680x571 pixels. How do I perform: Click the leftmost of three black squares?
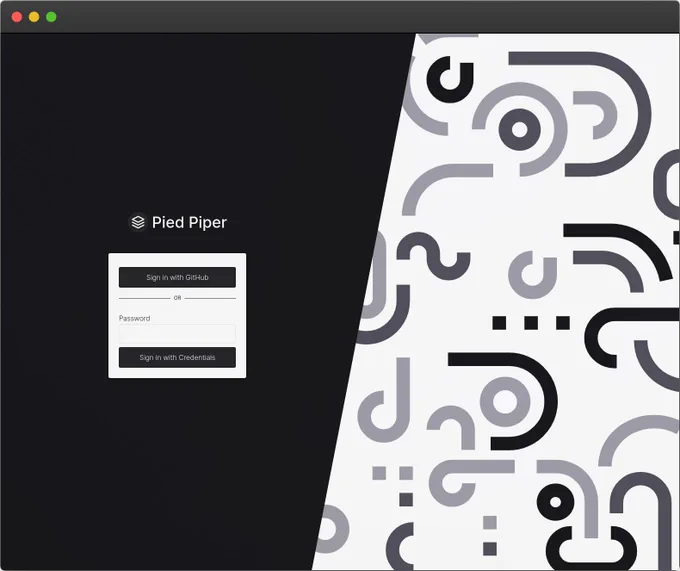tap(499, 323)
